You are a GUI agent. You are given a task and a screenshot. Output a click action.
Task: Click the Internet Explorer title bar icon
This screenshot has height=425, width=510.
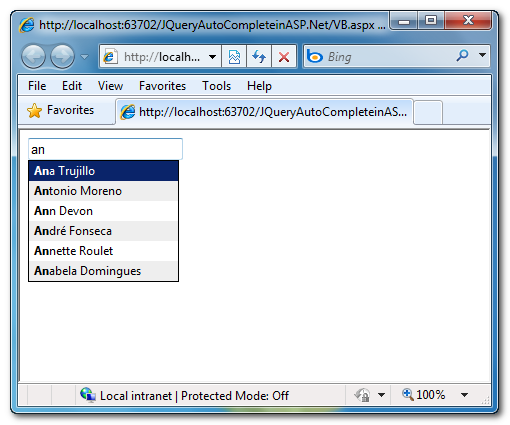(x=27, y=25)
